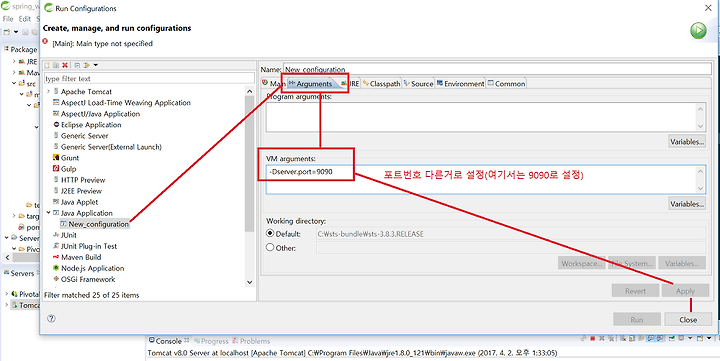Click the Workspace... button
The image size is (720, 361).
click(x=582, y=264)
